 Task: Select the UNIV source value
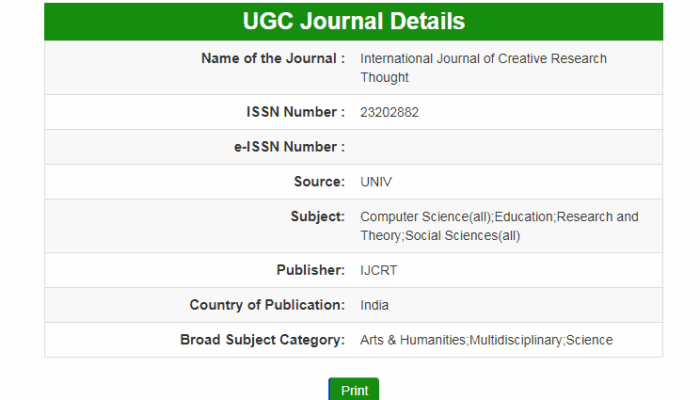(x=377, y=182)
